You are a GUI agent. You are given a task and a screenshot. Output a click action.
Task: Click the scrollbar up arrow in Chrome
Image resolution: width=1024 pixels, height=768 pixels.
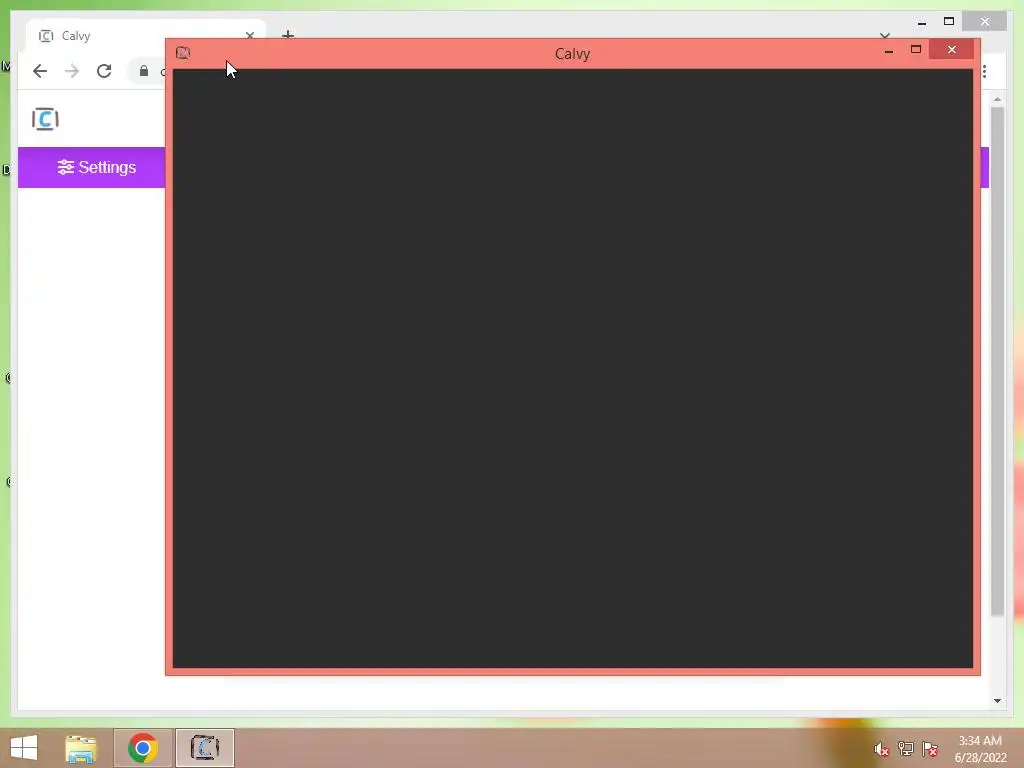coord(997,99)
